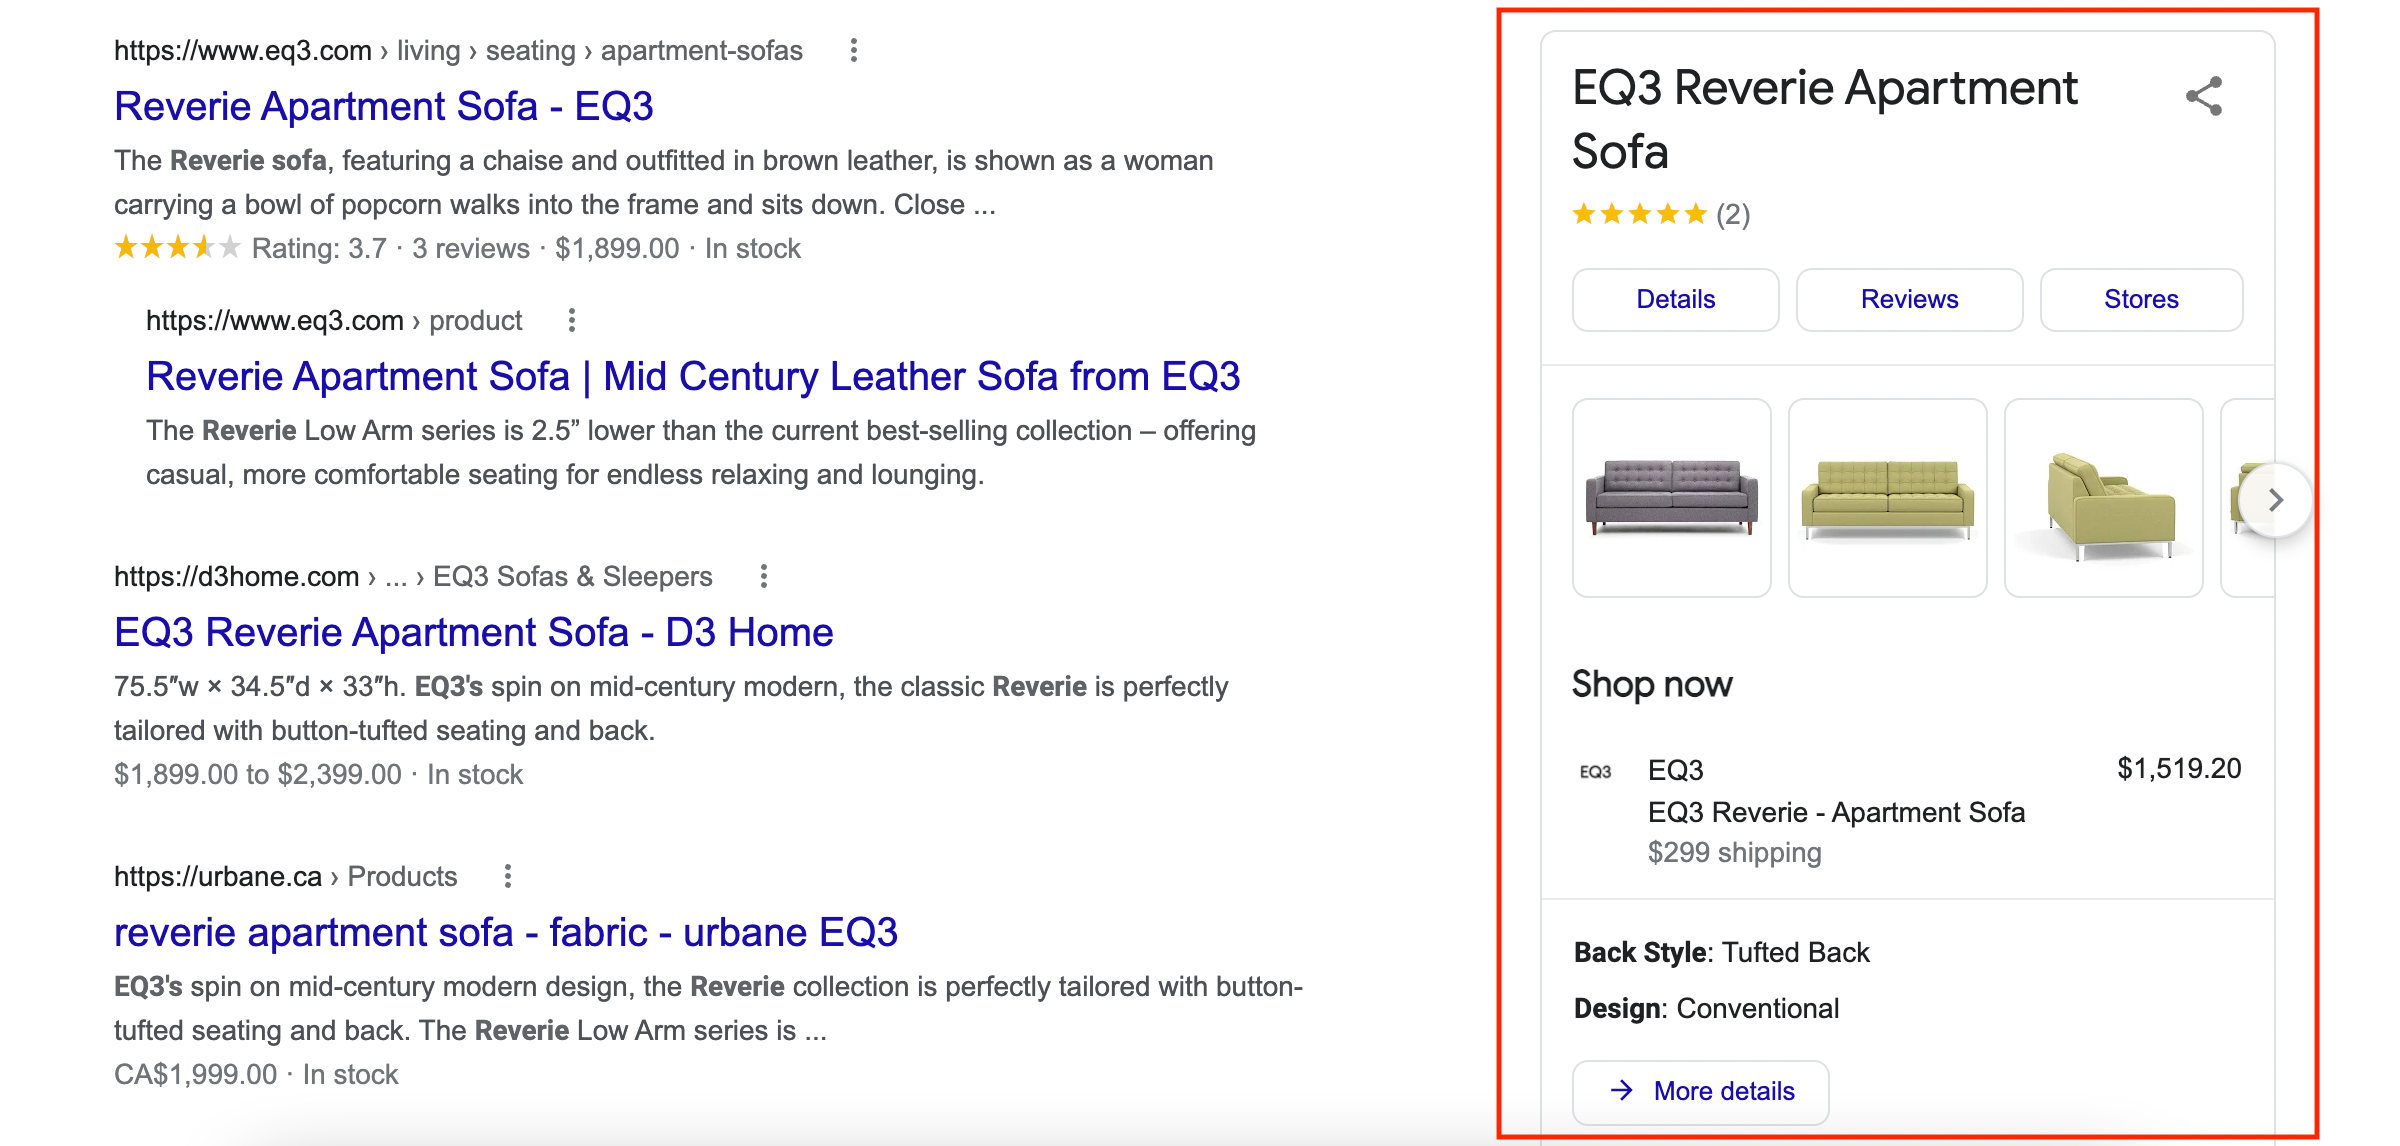Open Mid Century Leather Sofa from EQ3 link

(693, 376)
